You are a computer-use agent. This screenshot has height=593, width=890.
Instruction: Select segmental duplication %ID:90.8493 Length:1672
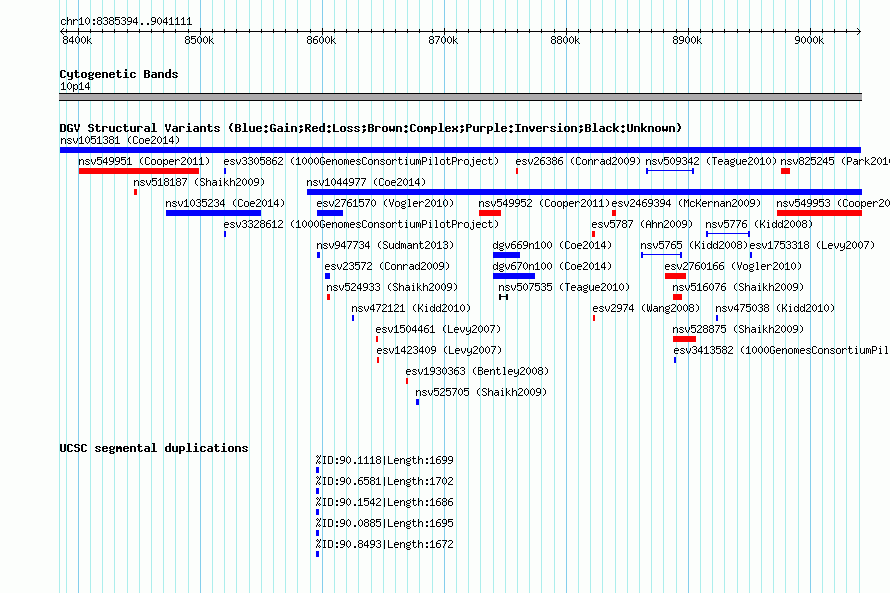click(385, 544)
